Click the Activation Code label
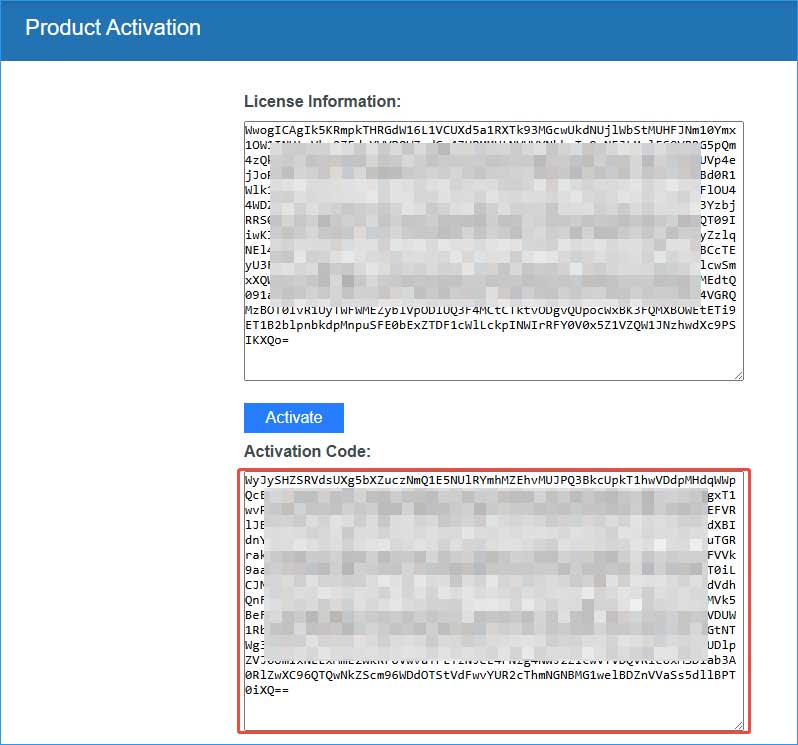Viewport: 798px width, 745px height. tap(307, 451)
